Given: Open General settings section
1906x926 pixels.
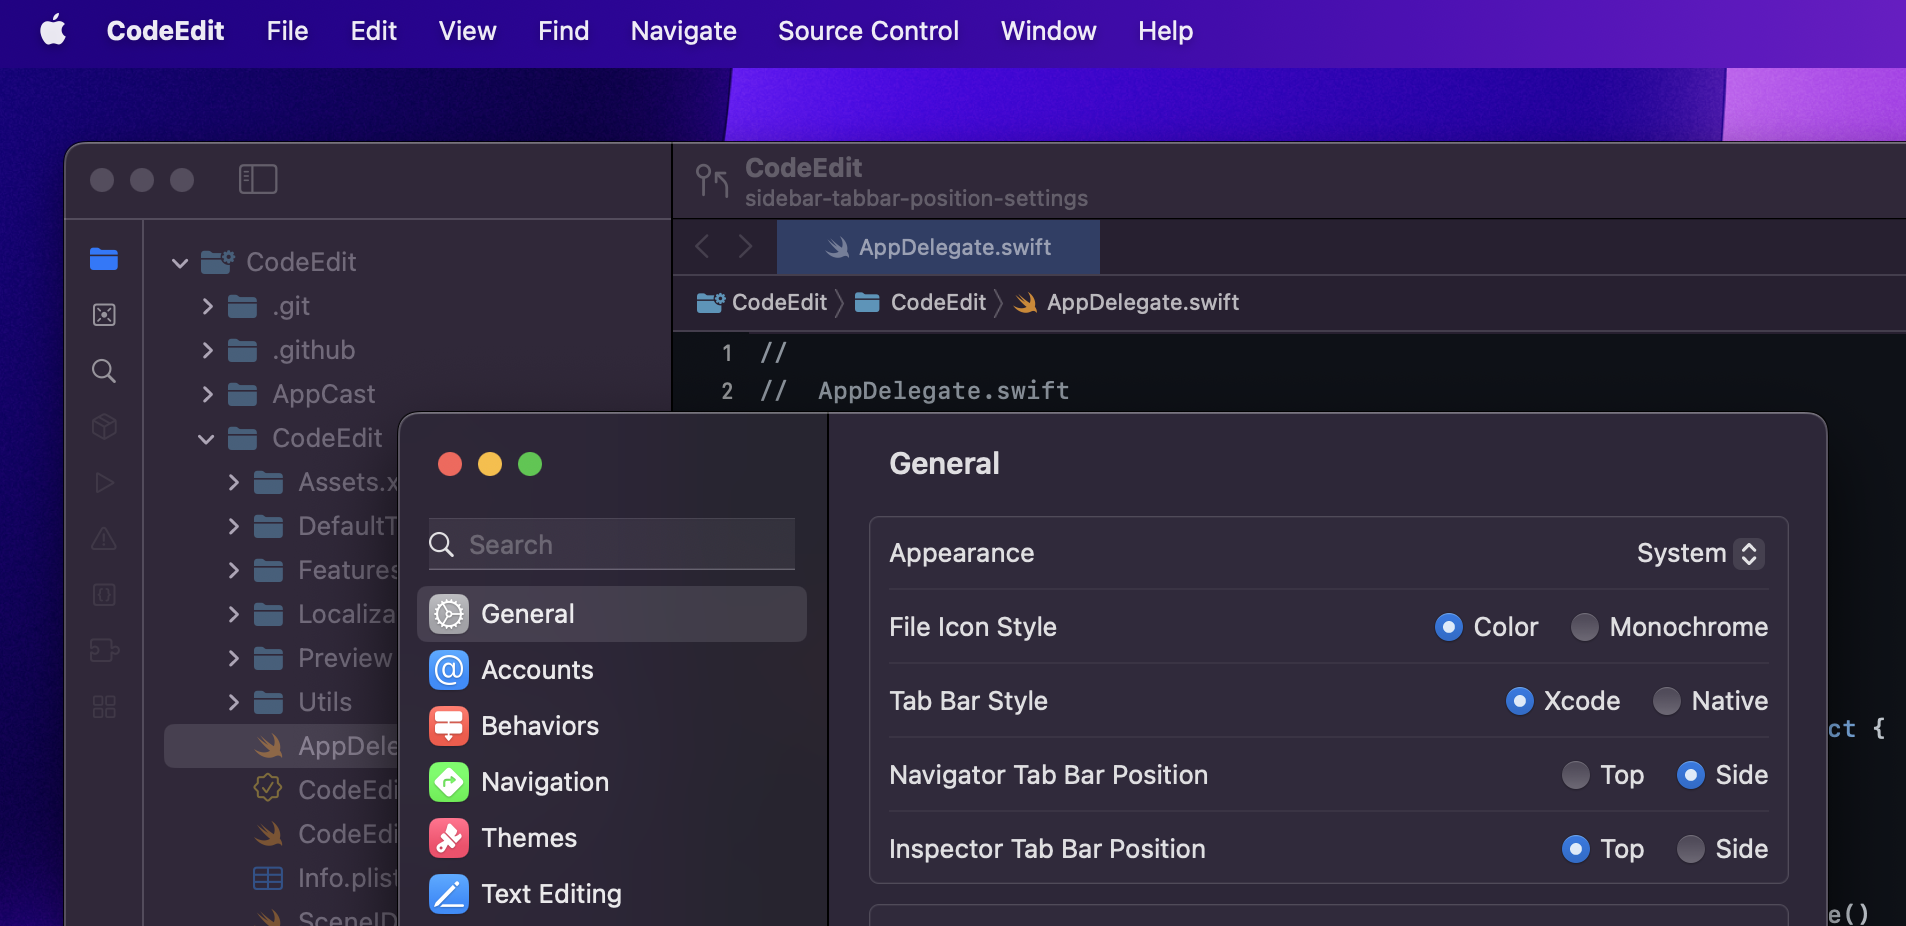Looking at the screenshot, I should coord(612,614).
